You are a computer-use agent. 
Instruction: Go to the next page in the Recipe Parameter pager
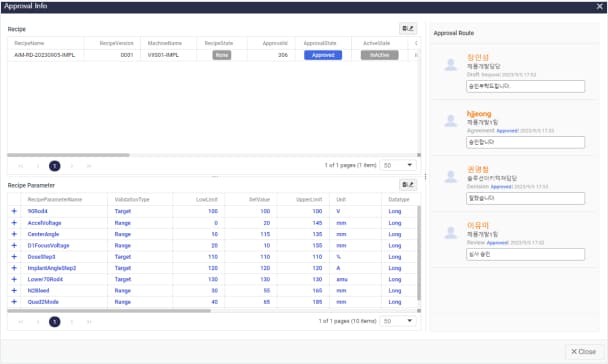tap(72, 322)
